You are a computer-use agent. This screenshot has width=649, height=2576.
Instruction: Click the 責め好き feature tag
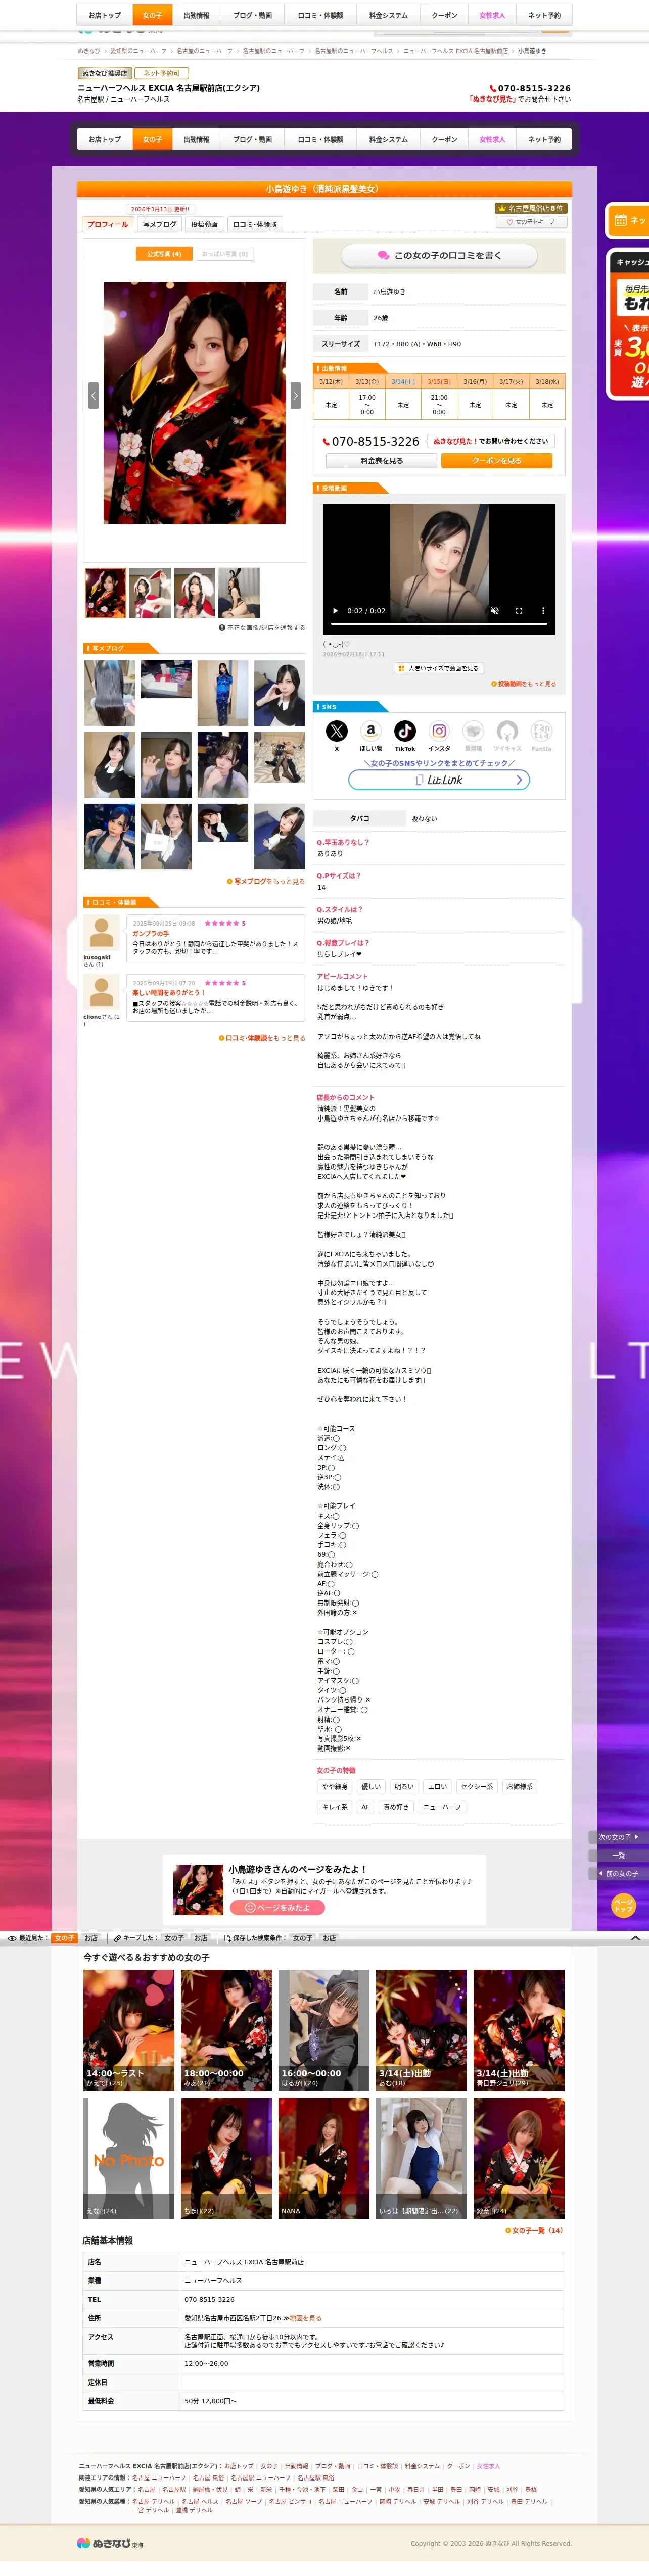[x=396, y=1807]
